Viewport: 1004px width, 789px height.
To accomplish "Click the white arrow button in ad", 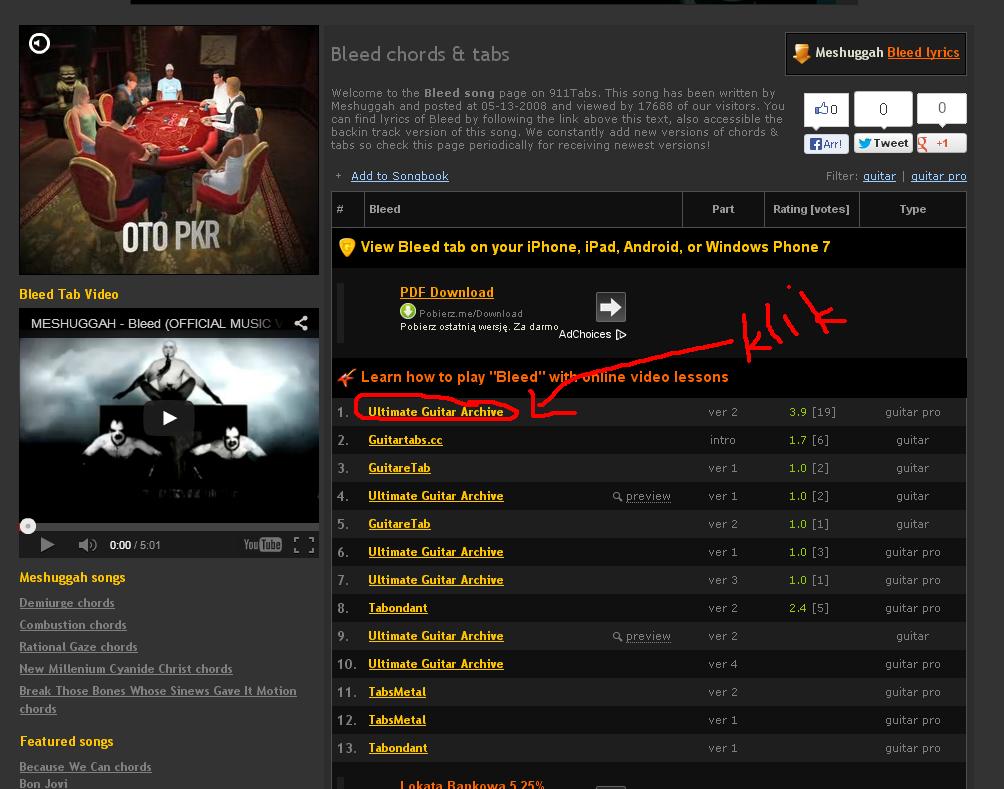I will [610, 307].
